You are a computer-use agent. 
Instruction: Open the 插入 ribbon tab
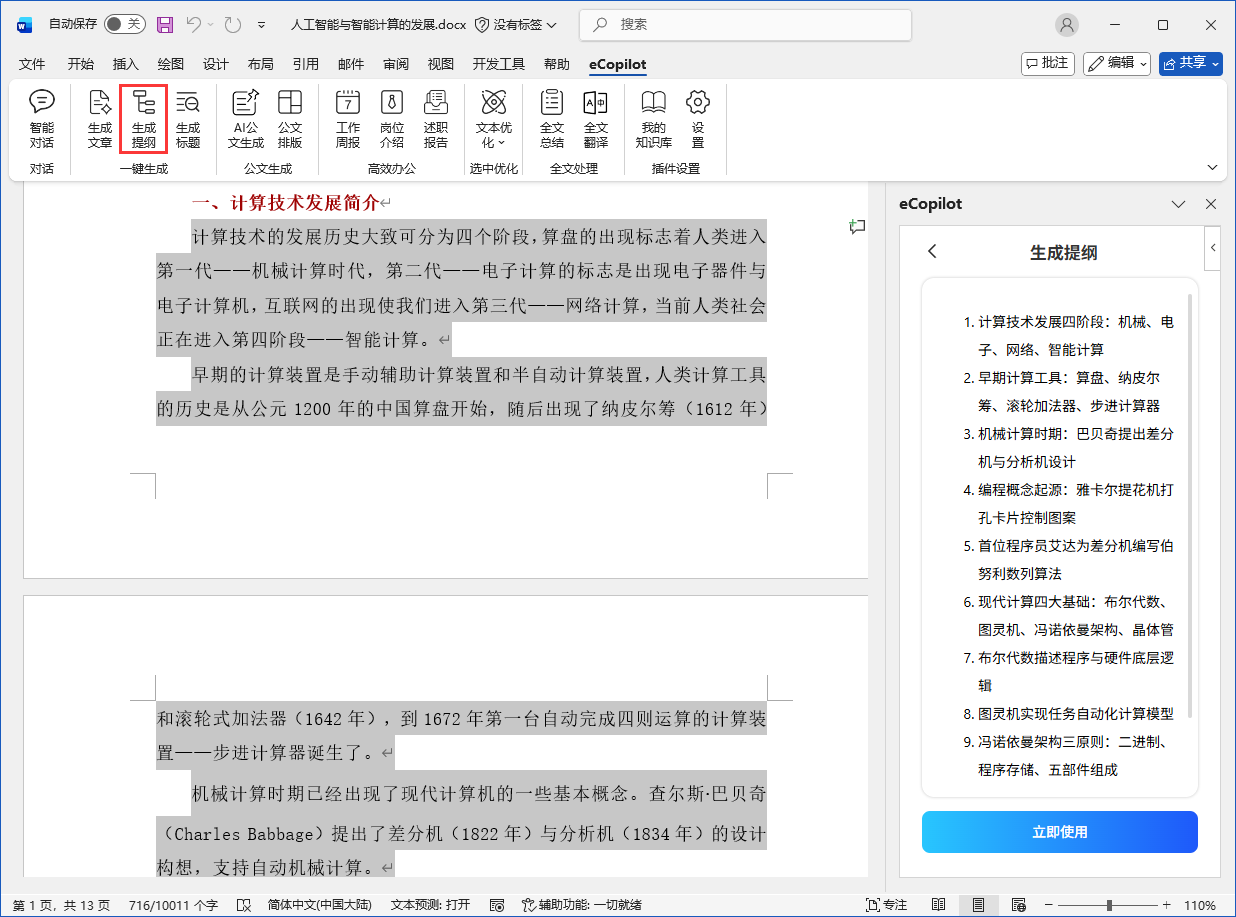(x=126, y=64)
